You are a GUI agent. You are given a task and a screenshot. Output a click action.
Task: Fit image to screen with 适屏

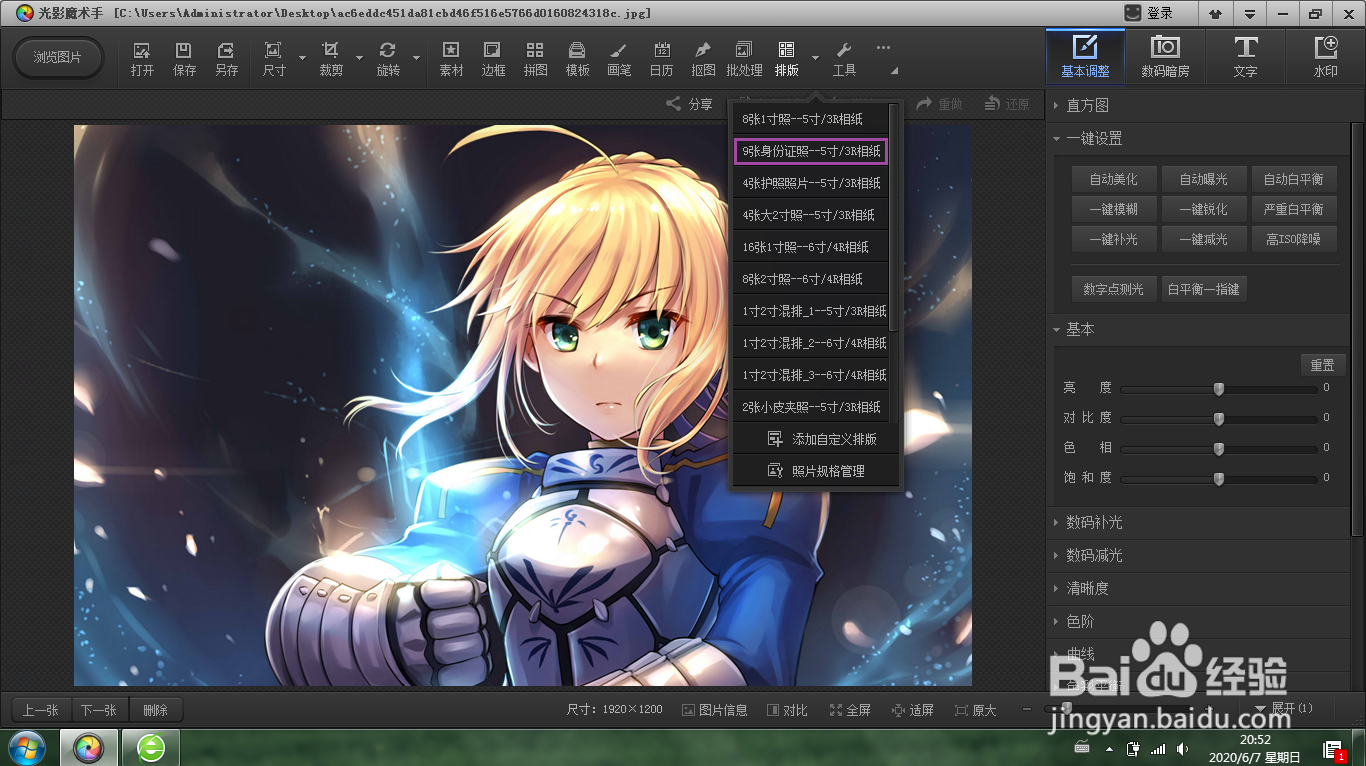coord(913,710)
